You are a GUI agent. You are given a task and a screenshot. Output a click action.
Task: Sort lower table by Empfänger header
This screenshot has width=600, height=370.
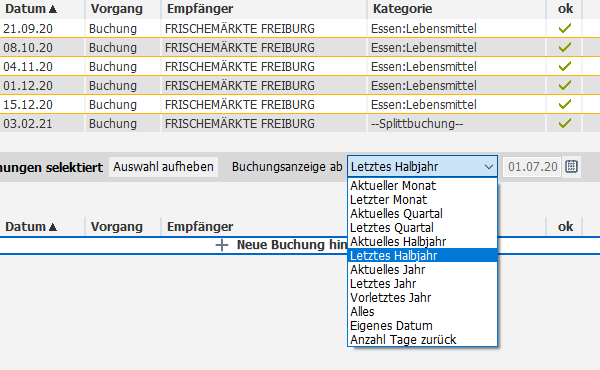click(200, 227)
